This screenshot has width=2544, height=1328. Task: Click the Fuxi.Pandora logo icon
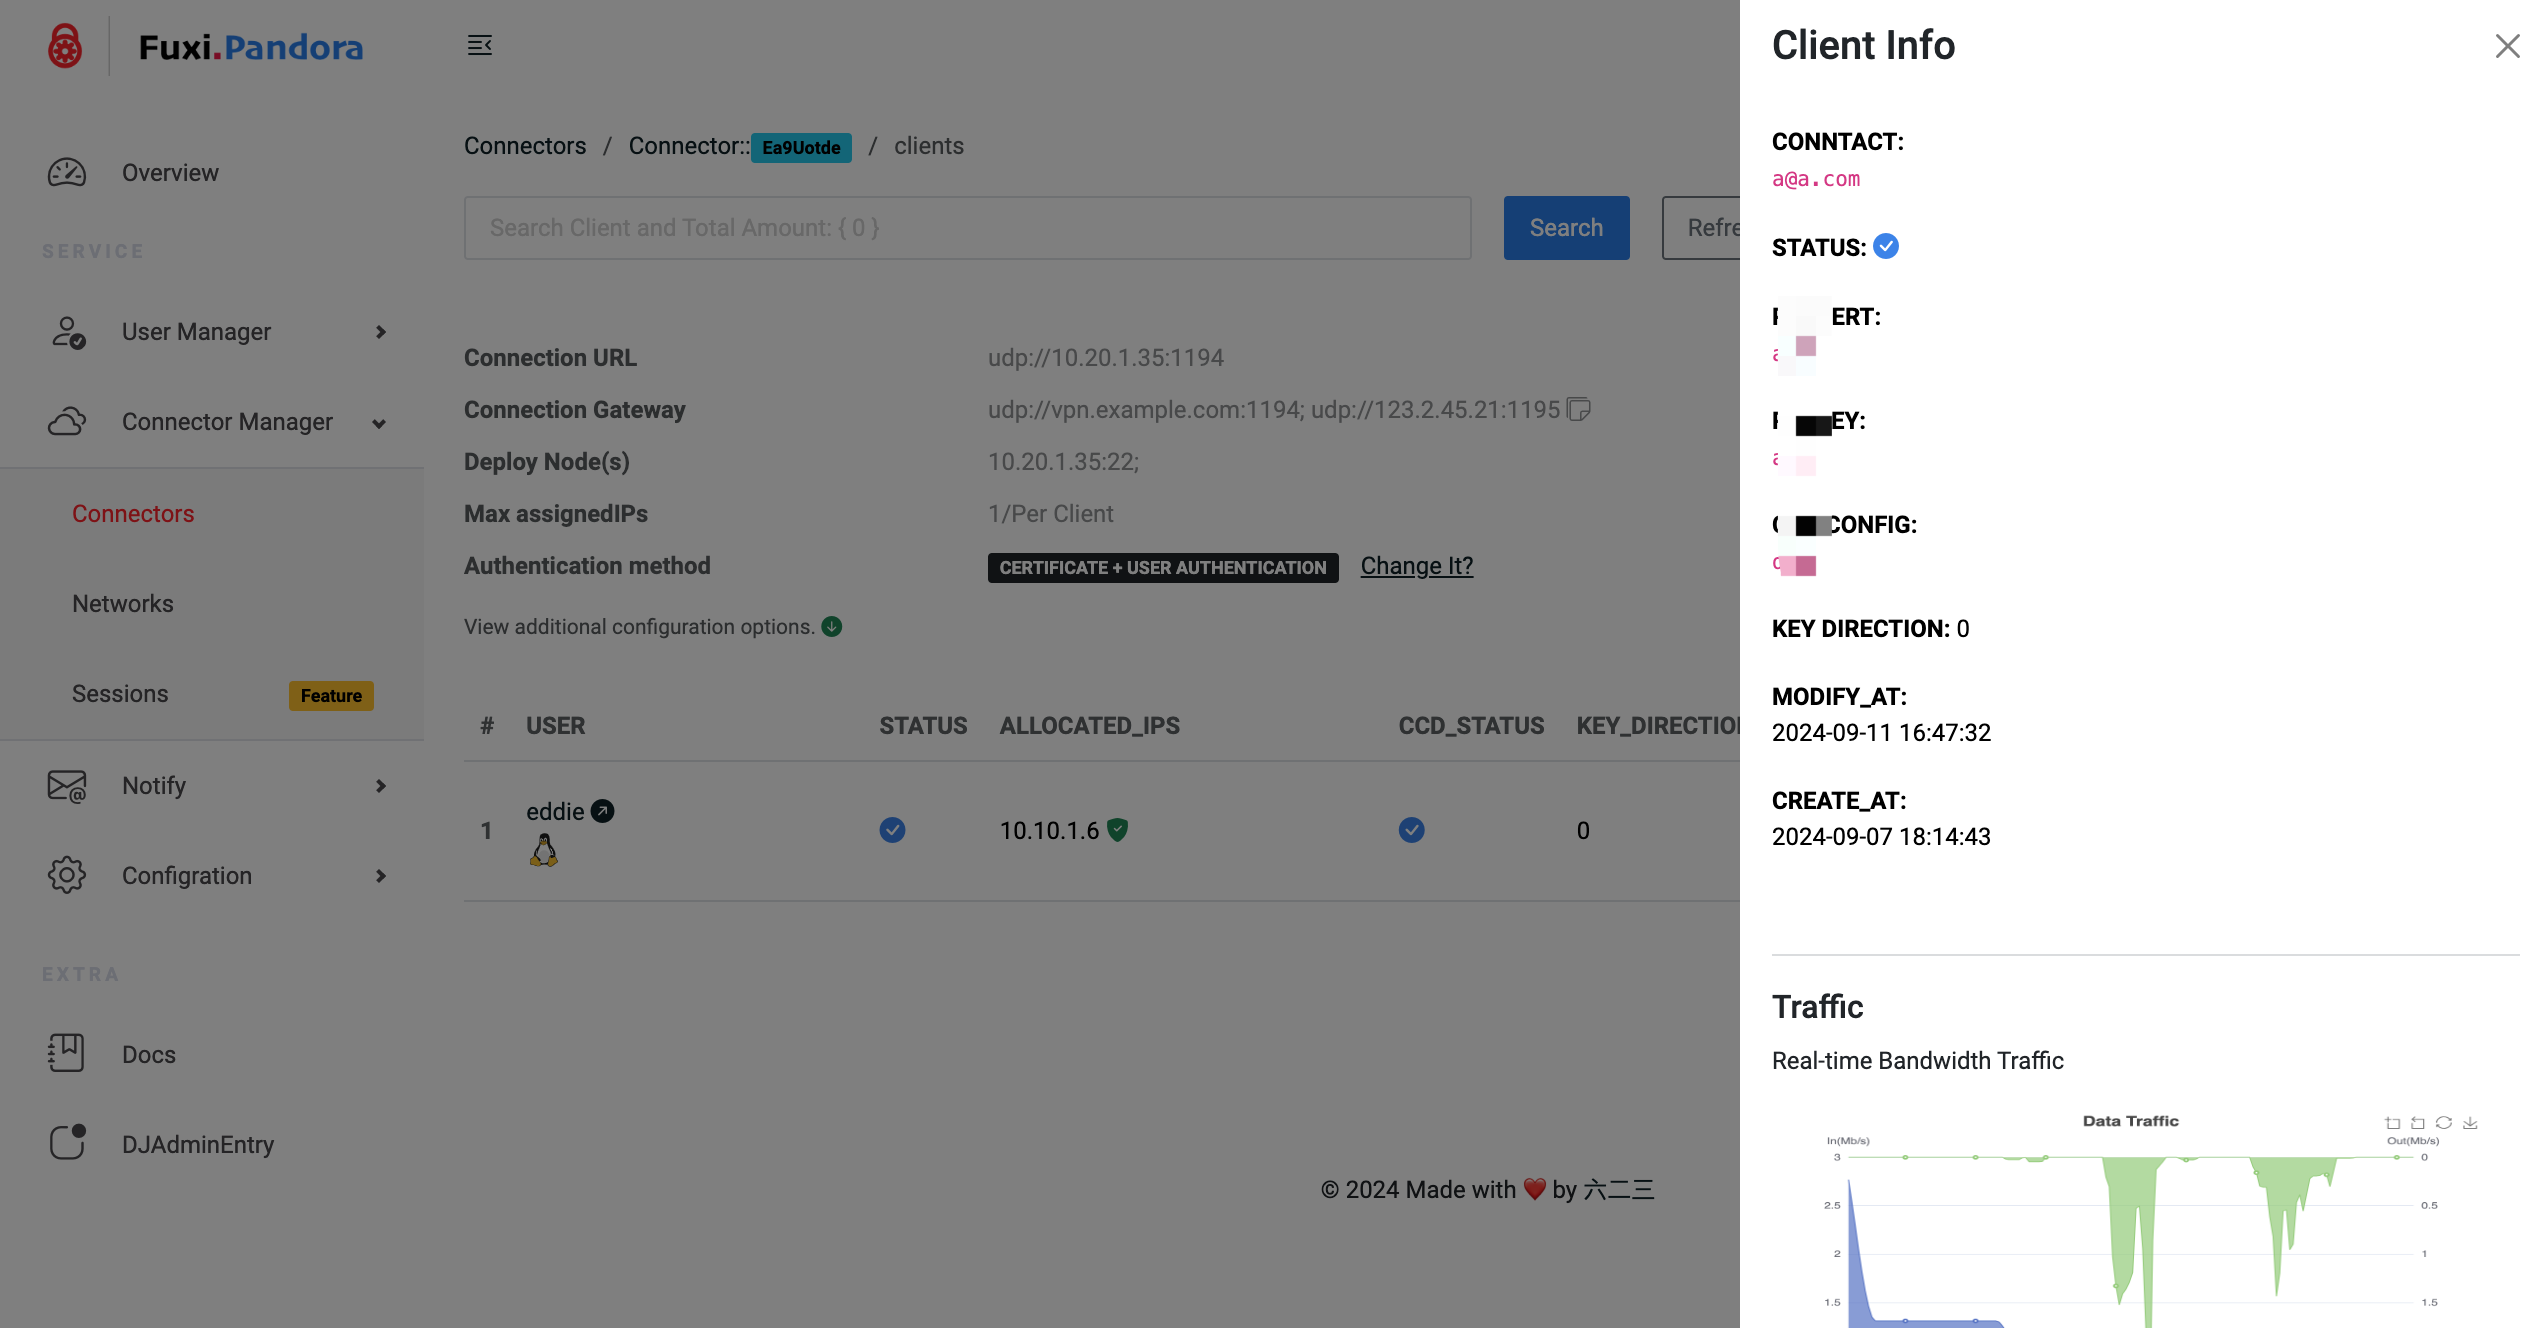pos(65,46)
